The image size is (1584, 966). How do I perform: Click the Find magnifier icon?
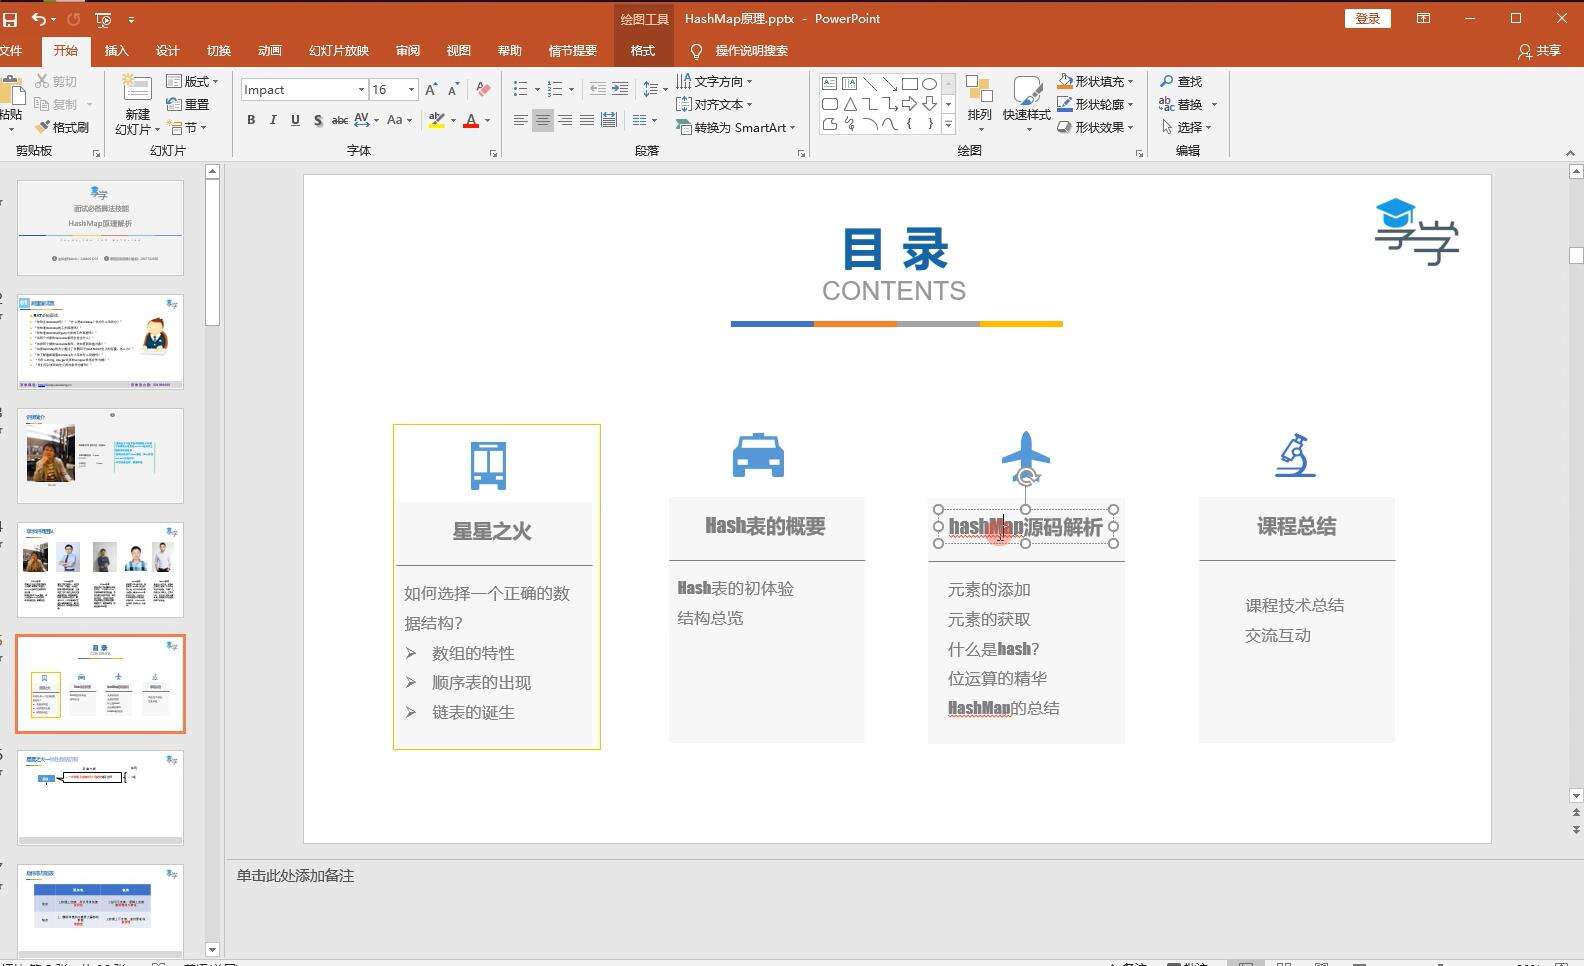[1167, 81]
